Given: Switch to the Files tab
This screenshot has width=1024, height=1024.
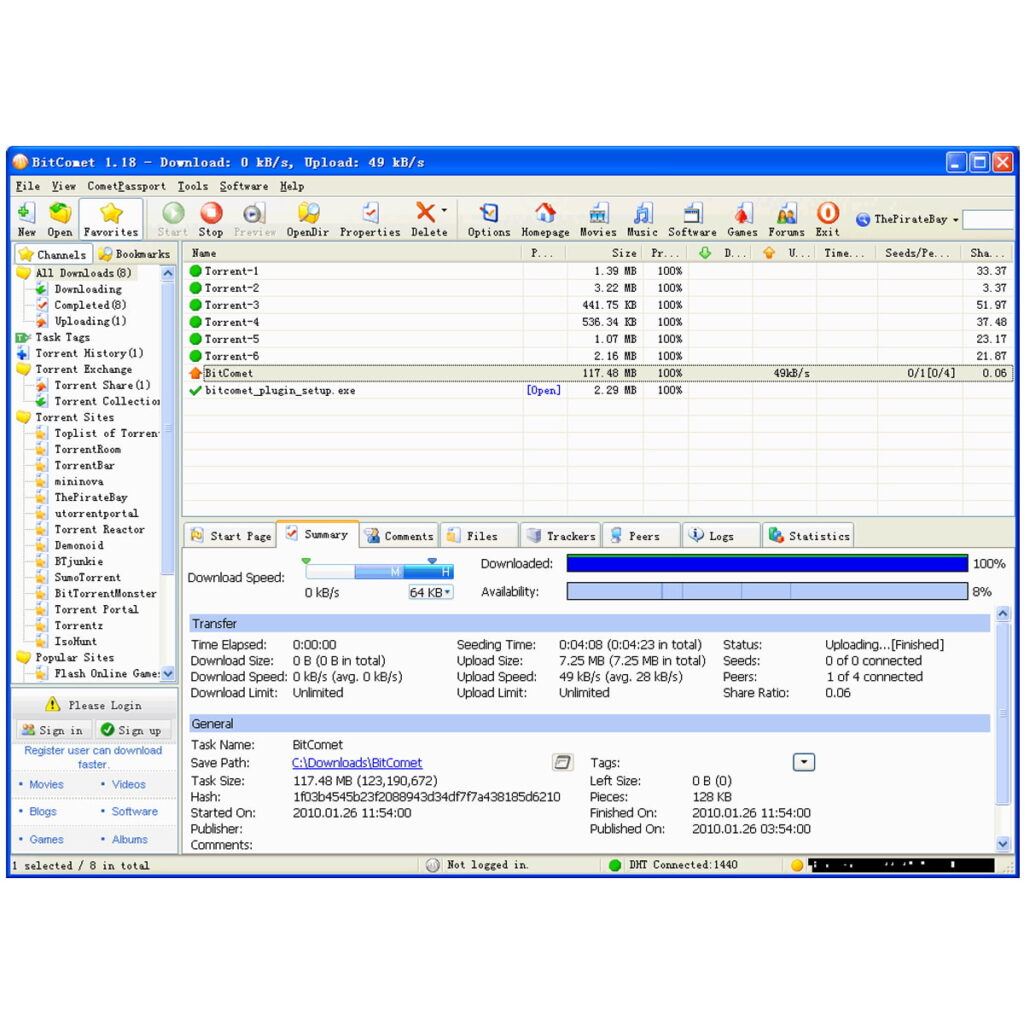Looking at the screenshot, I should [x=479, y=536].
